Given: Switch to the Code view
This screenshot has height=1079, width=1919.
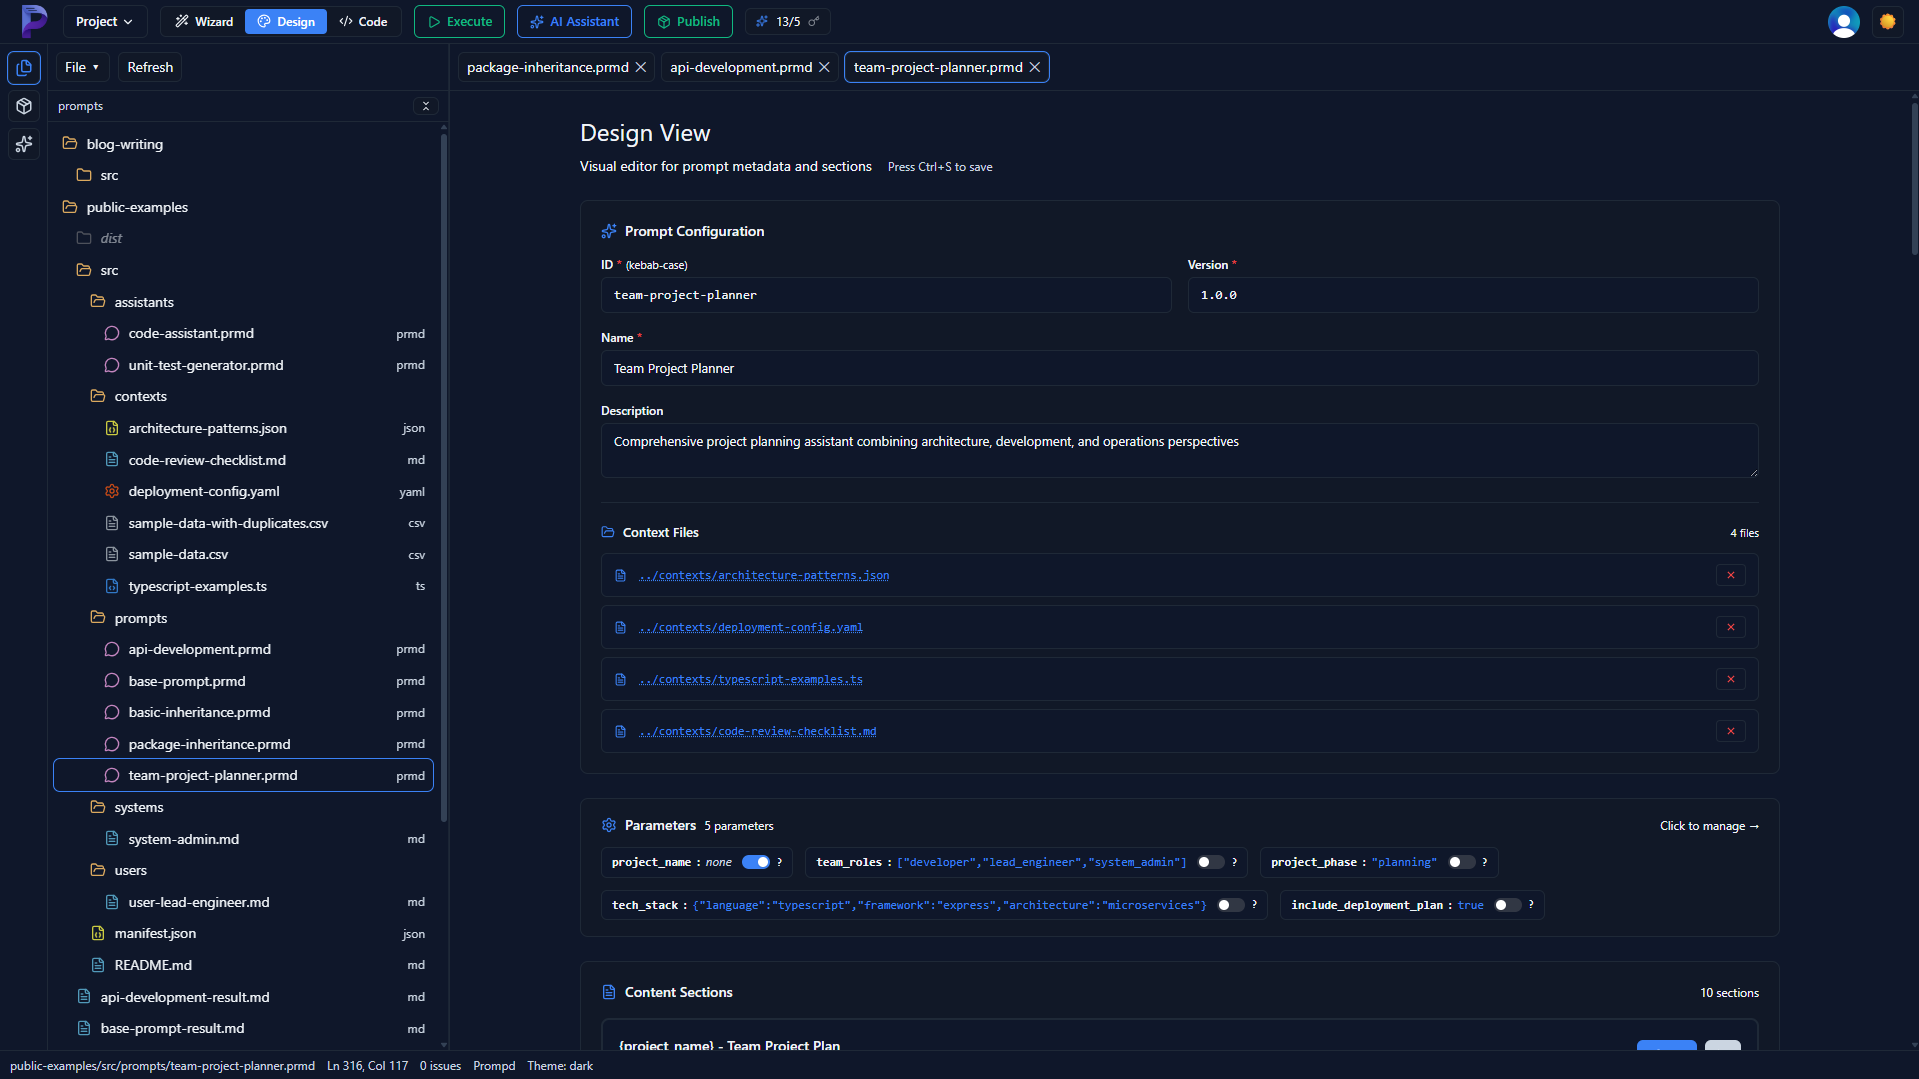Looking at the screenshot, I should [x=364, y=20].
